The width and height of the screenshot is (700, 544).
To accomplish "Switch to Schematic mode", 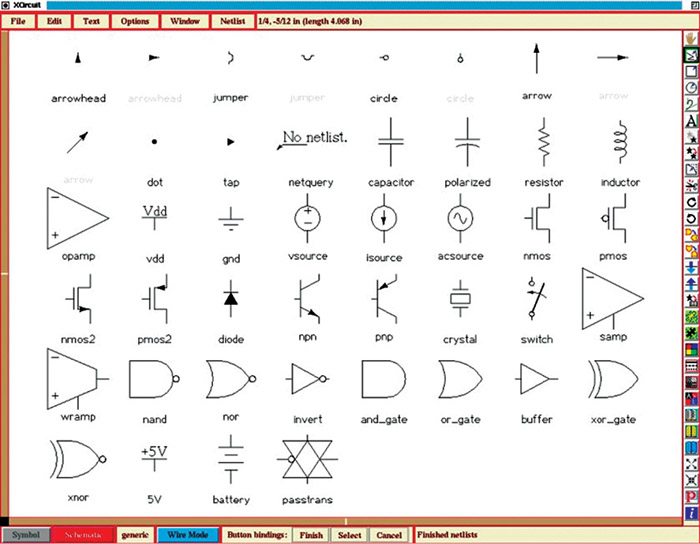I will (x=83, y=535).
